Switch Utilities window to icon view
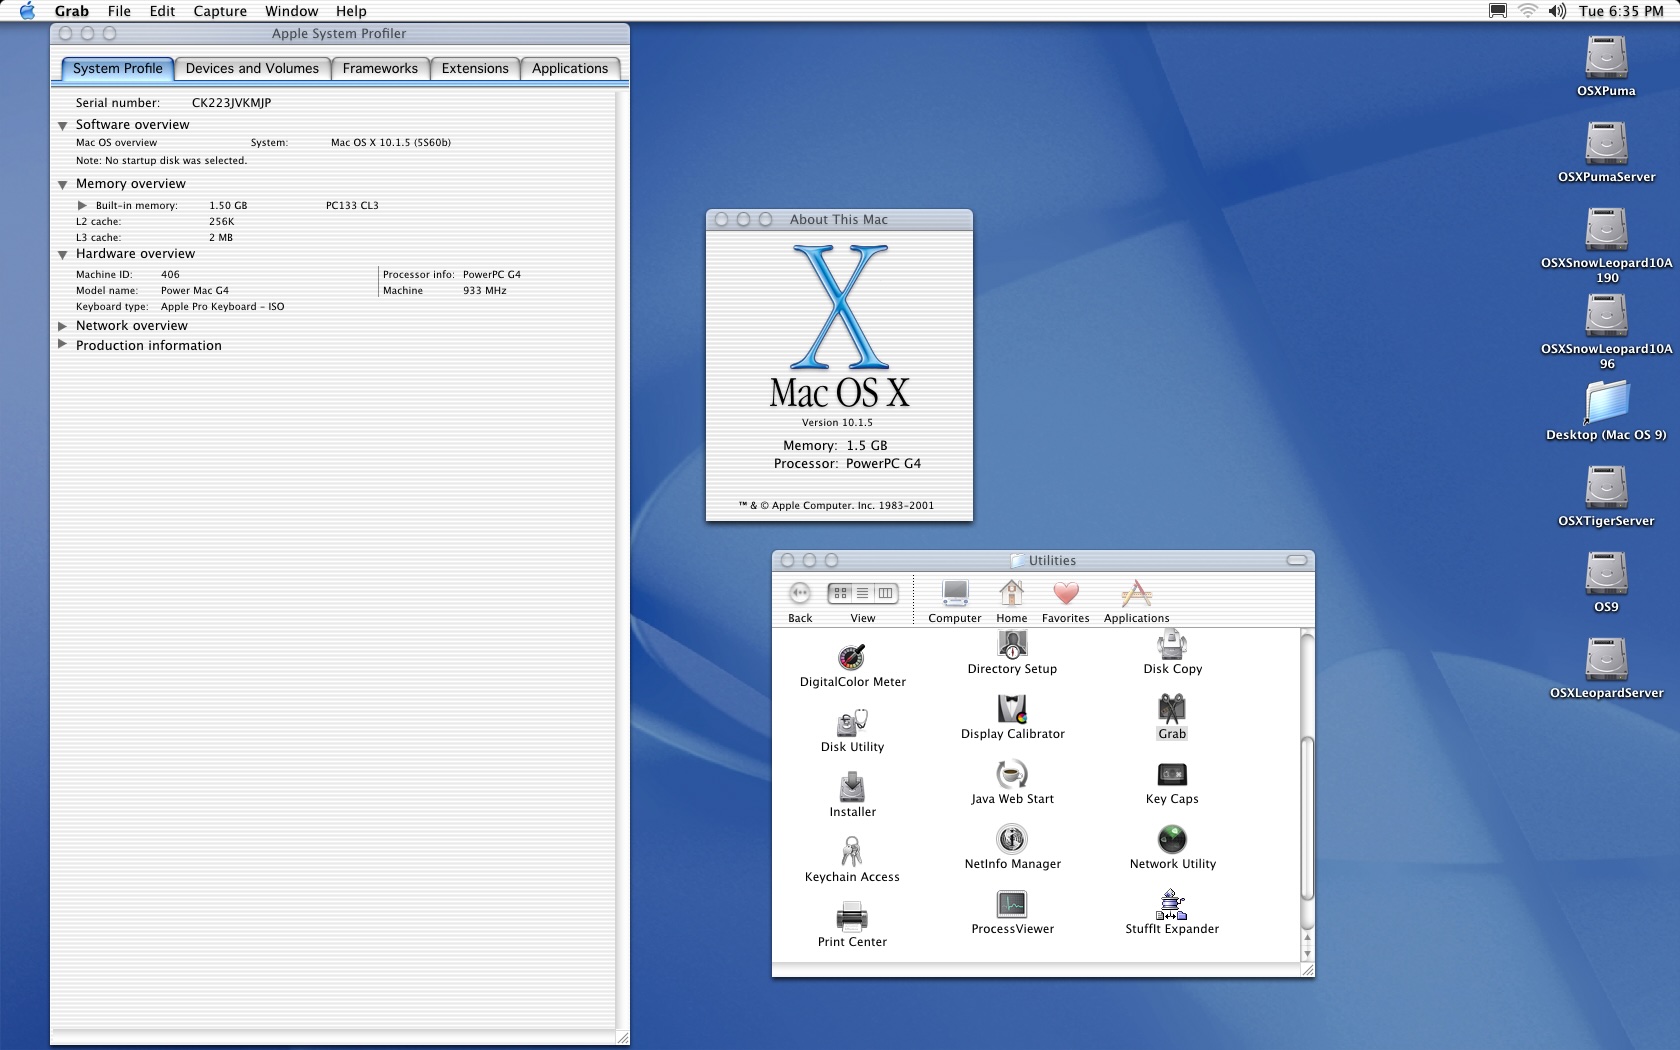The width and height of the screenshot is (1680, 1050). (841, 593)
